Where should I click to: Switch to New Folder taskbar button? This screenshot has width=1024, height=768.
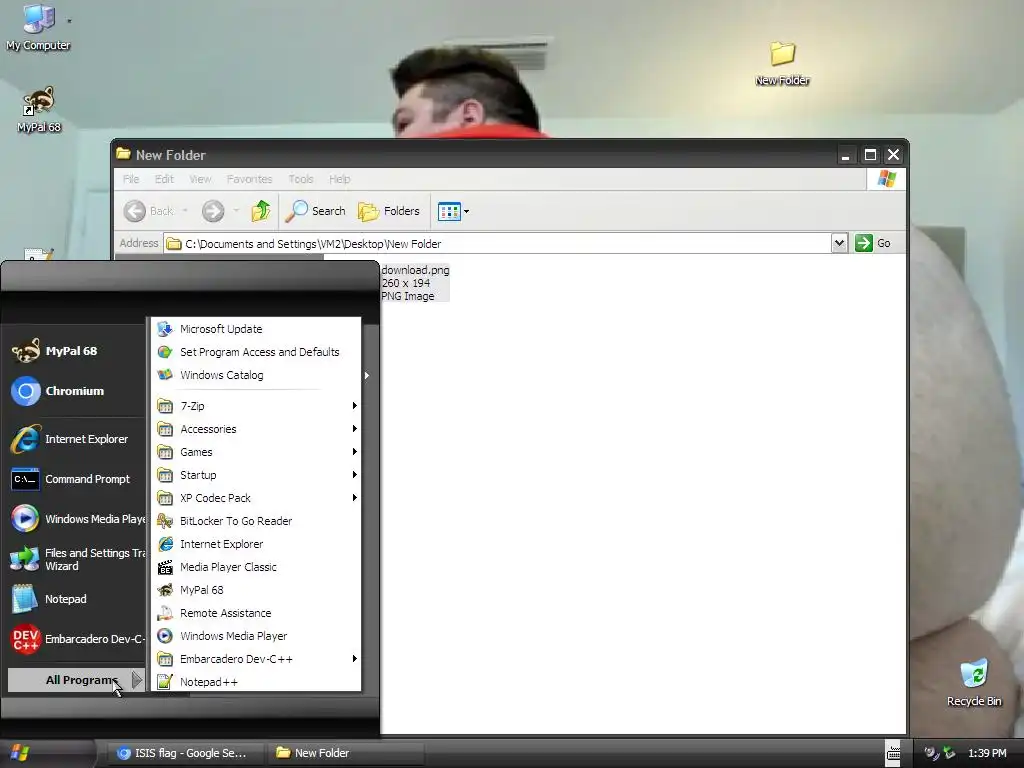(346, 753)
